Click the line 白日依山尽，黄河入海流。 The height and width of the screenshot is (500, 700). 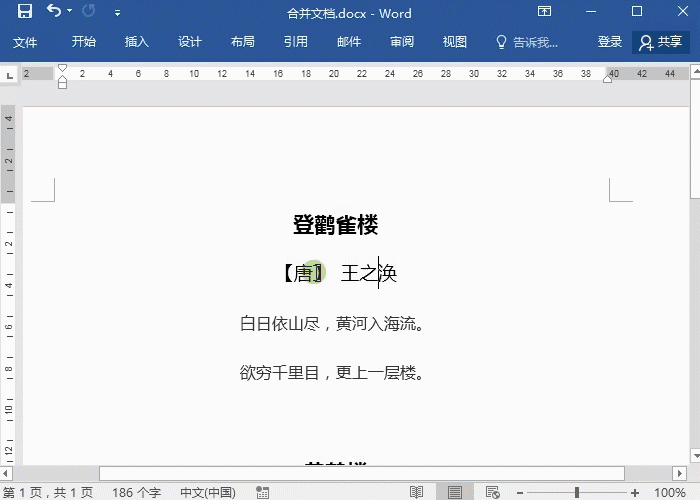click(x=332, y=324)
